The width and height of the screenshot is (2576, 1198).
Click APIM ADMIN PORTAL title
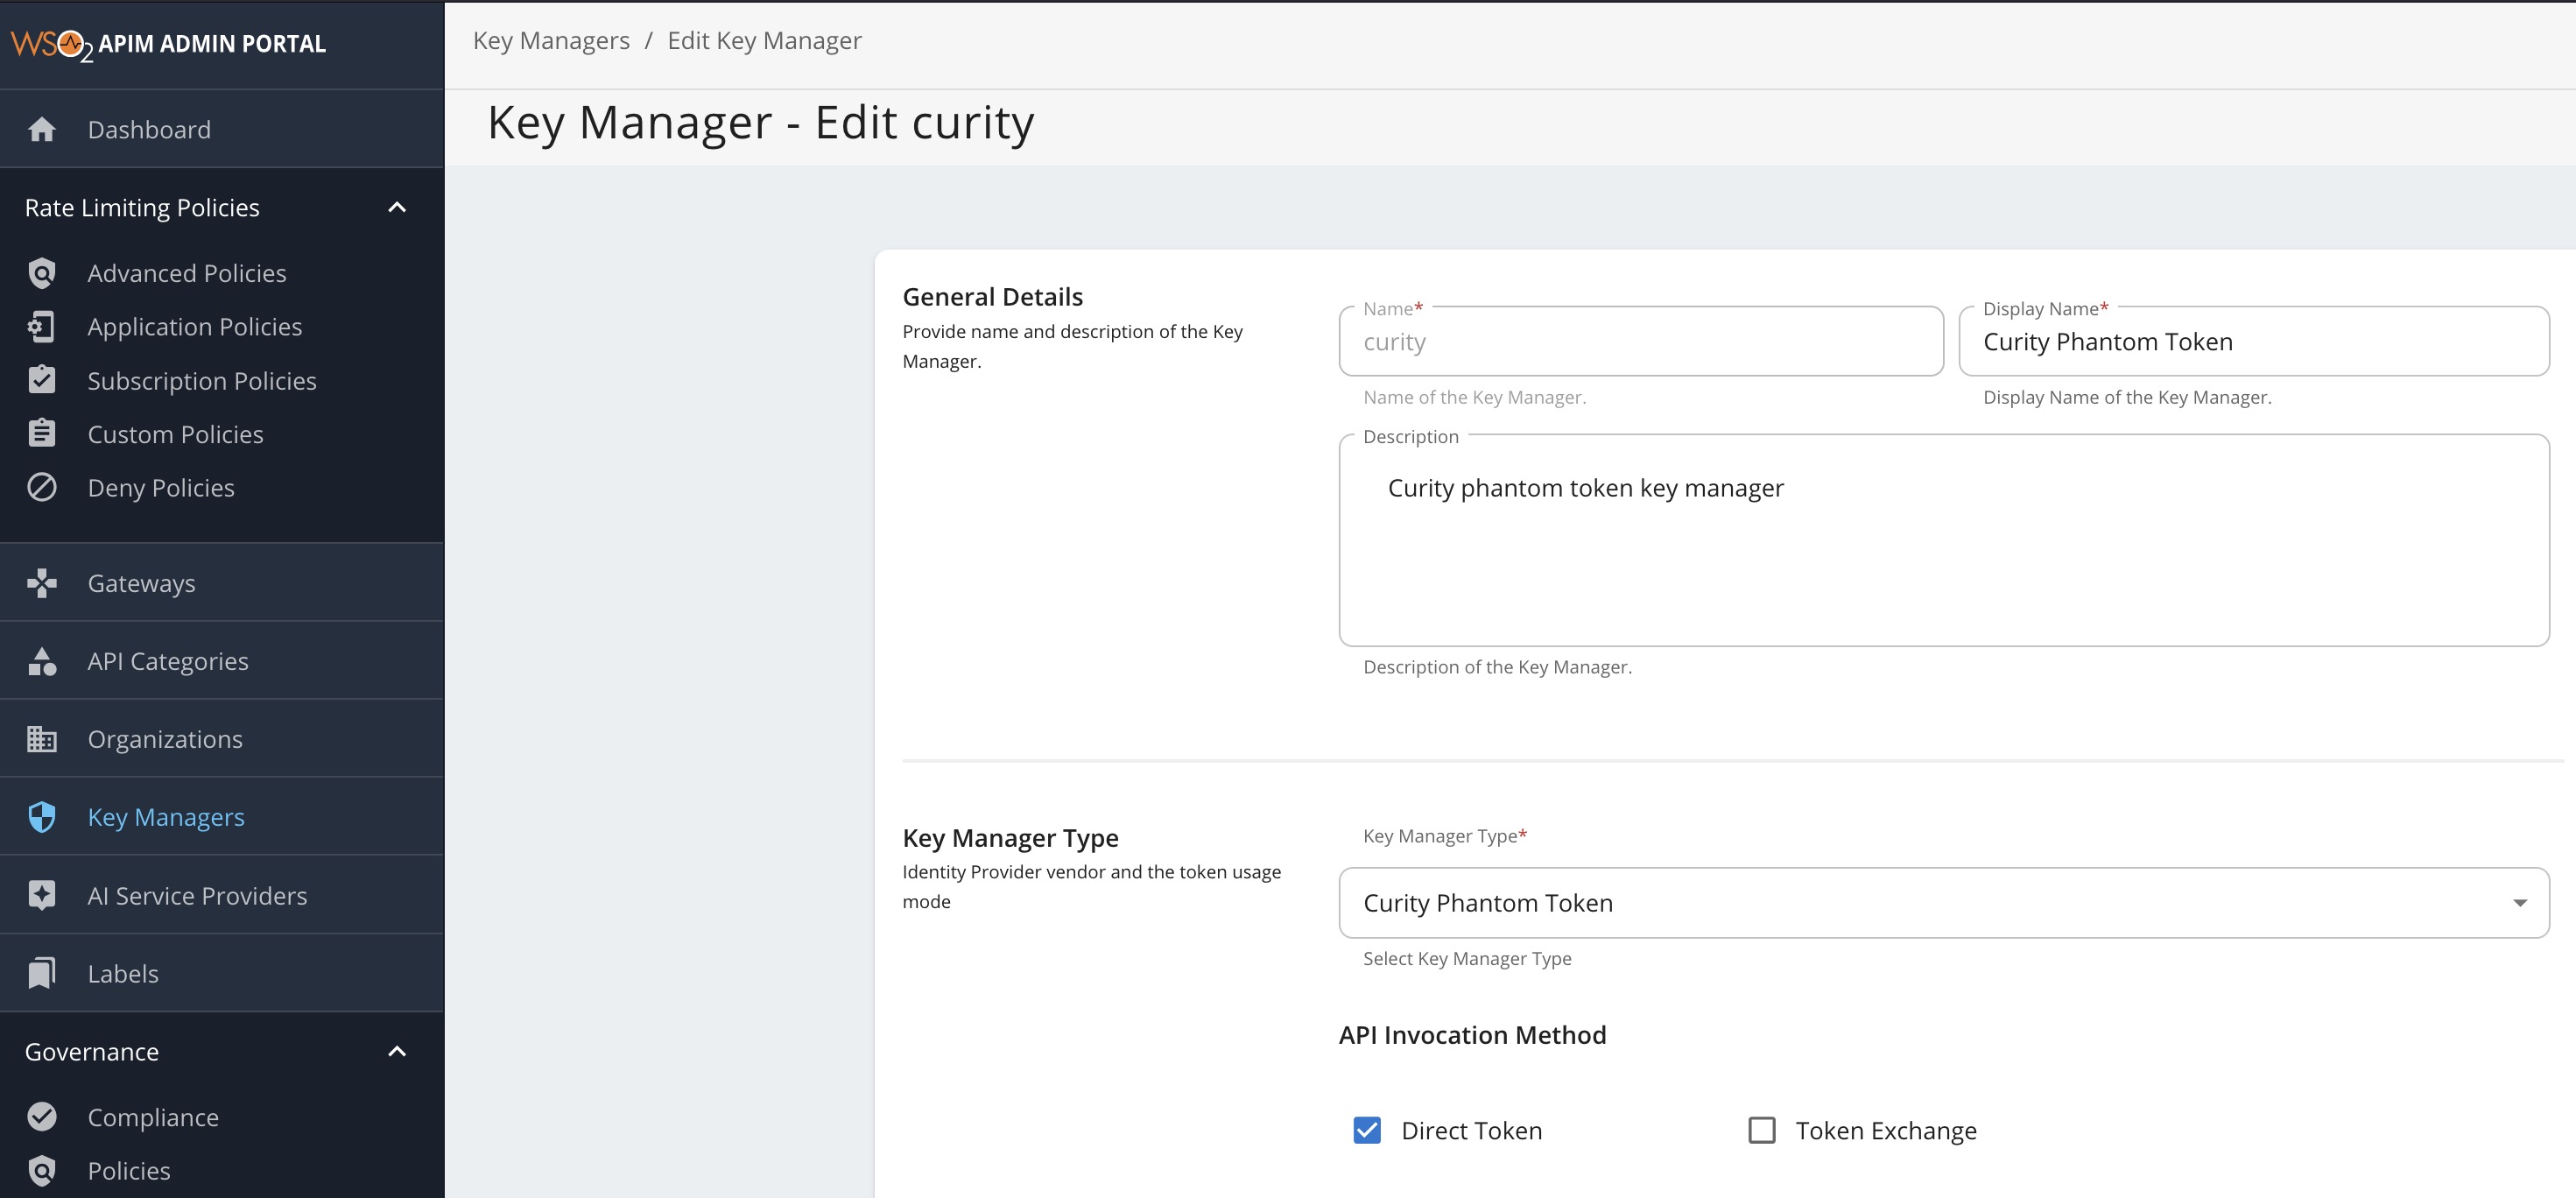[212, 44]
